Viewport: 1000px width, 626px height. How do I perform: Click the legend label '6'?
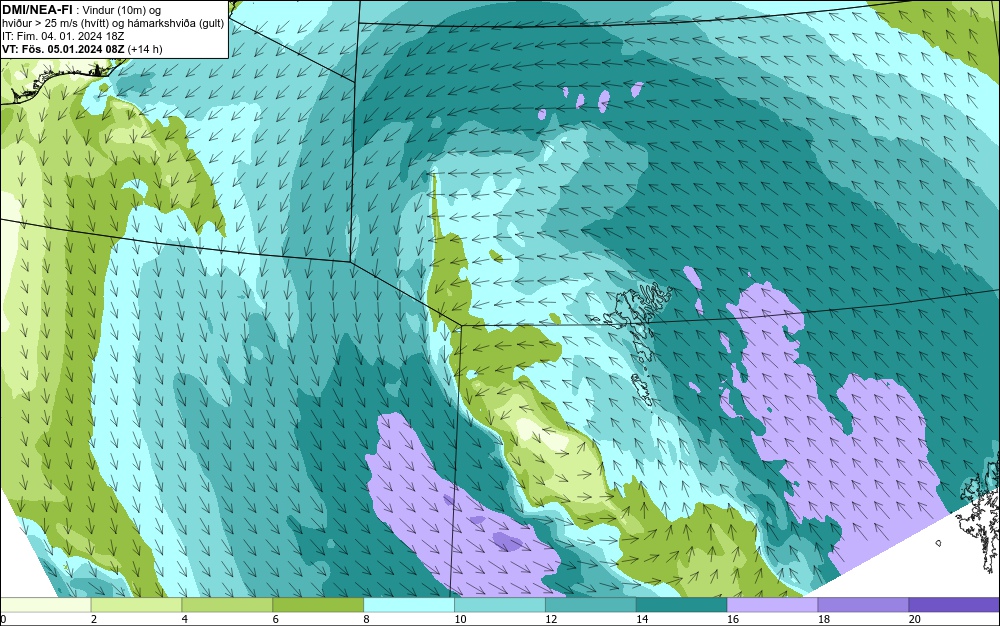click(x=276, y=619)
